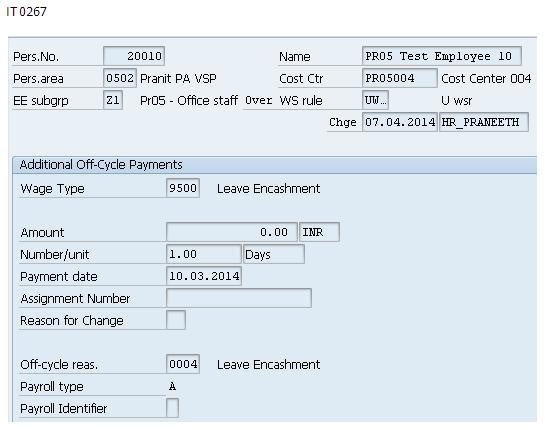Viewport: 545px width, 430px height.
Task: Click the empty Assignment Number field
Action: click(x=239, y=298)
